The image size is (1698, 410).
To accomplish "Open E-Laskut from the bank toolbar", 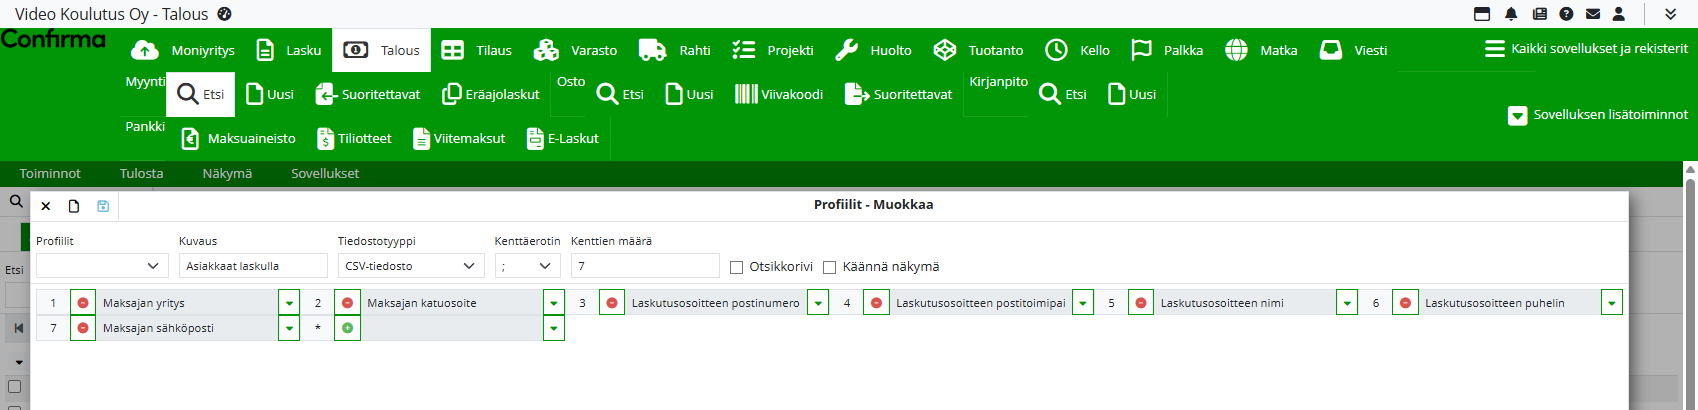I will pyautogui.click(x=562, y=139).
